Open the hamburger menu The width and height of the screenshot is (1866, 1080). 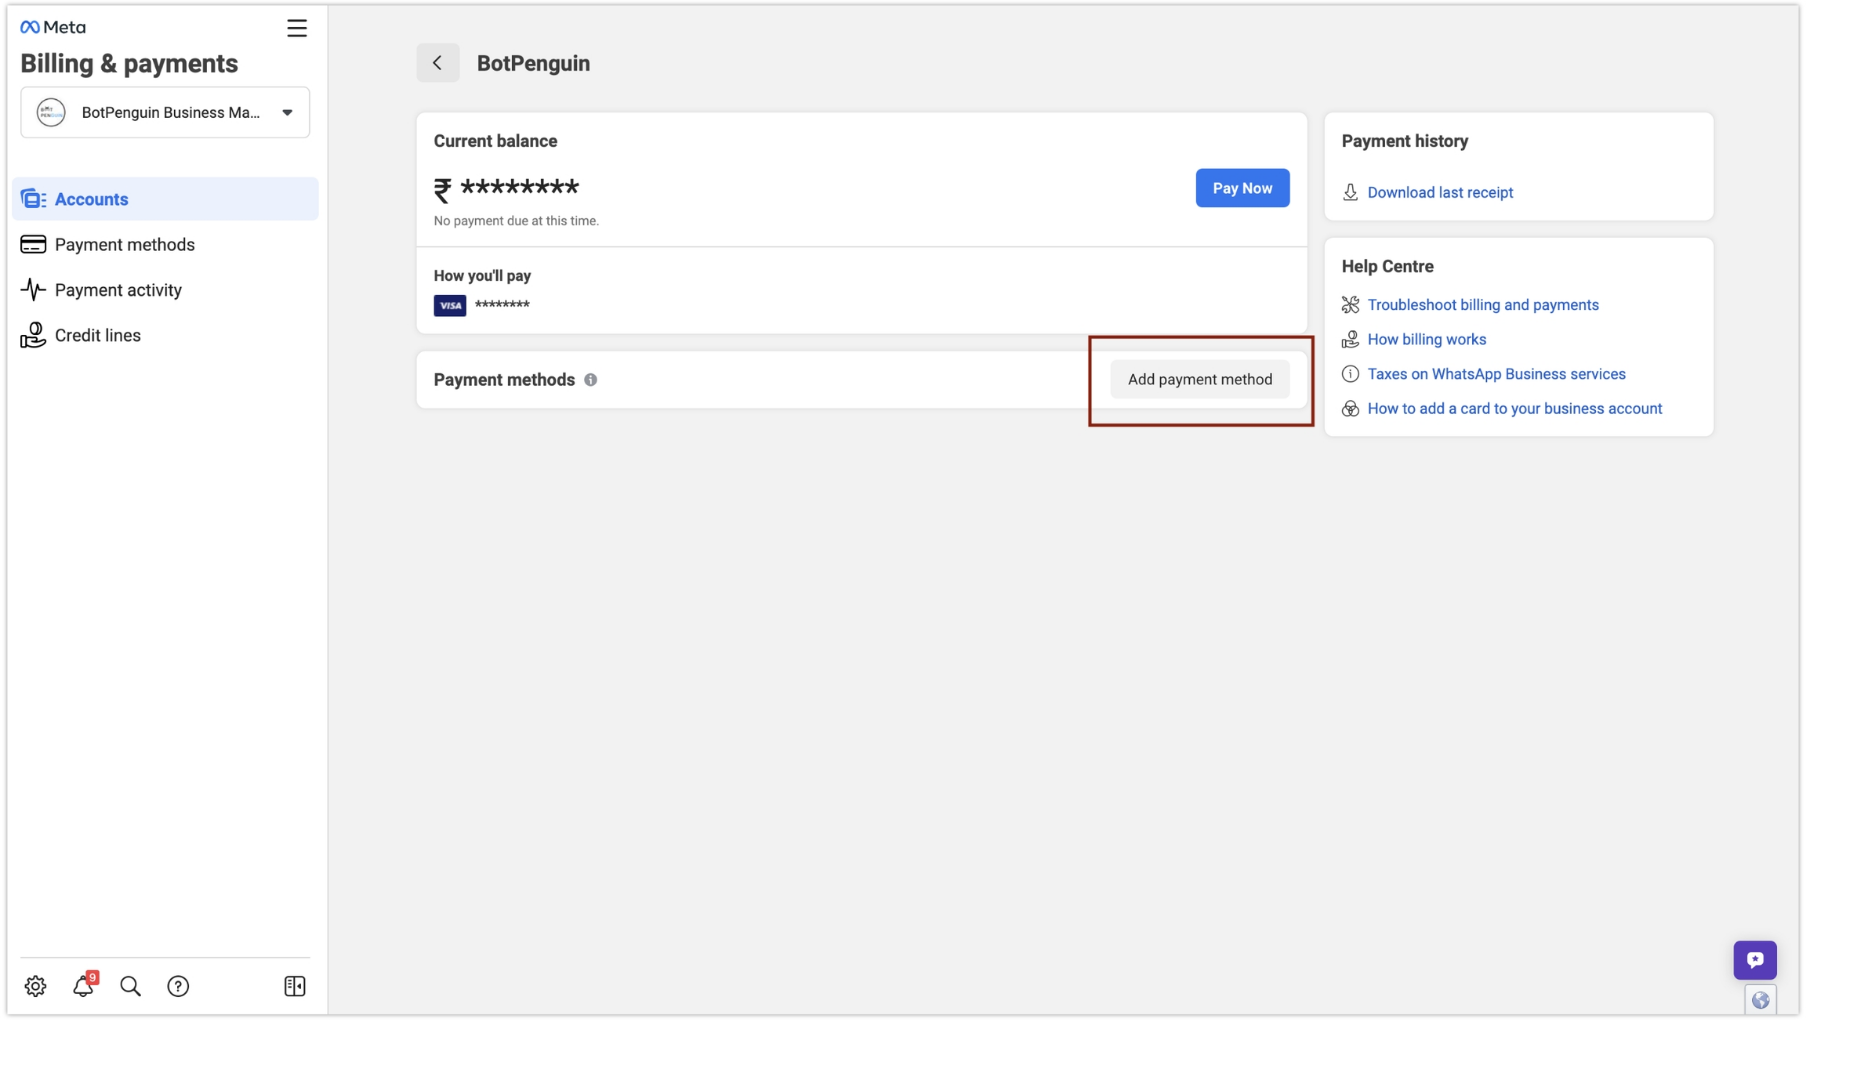click(x=296, y=28)
